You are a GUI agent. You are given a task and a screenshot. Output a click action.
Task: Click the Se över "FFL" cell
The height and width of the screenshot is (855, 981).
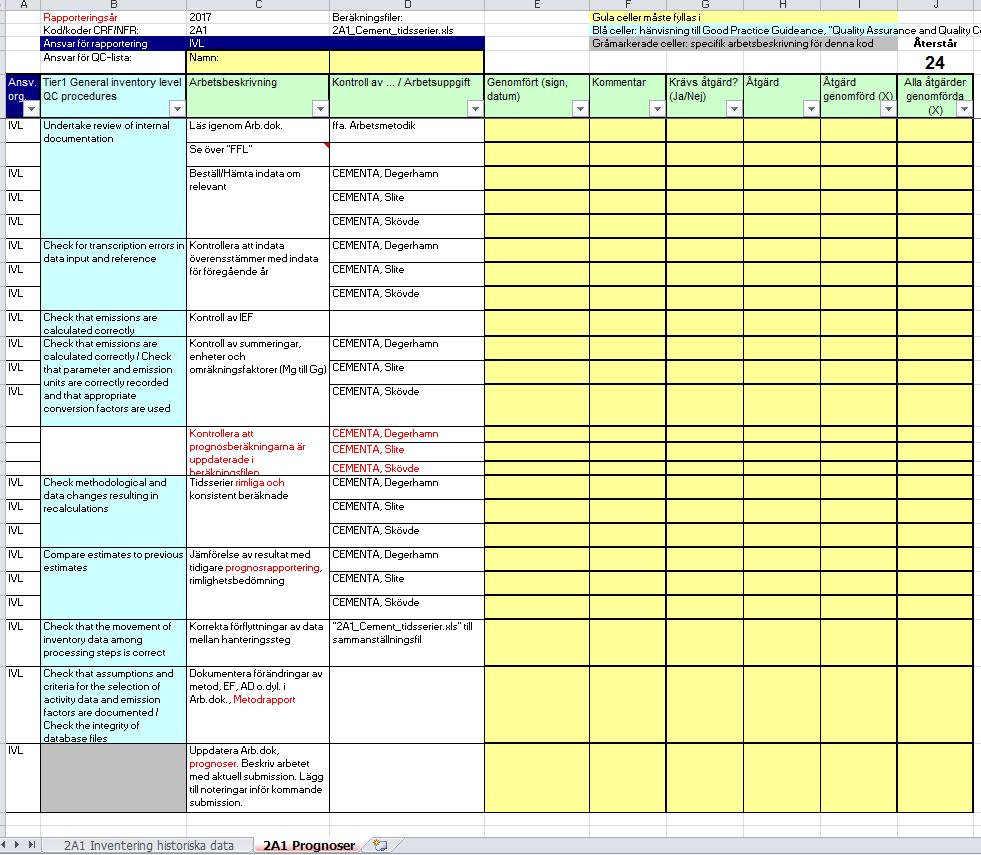pyautogui.click(x=258, y=154)
